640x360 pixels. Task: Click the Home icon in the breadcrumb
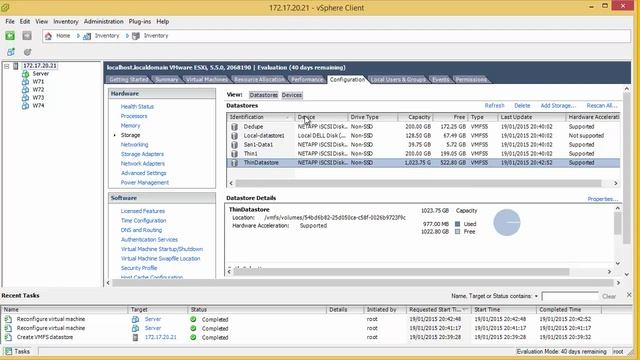(x=48, y=36)
